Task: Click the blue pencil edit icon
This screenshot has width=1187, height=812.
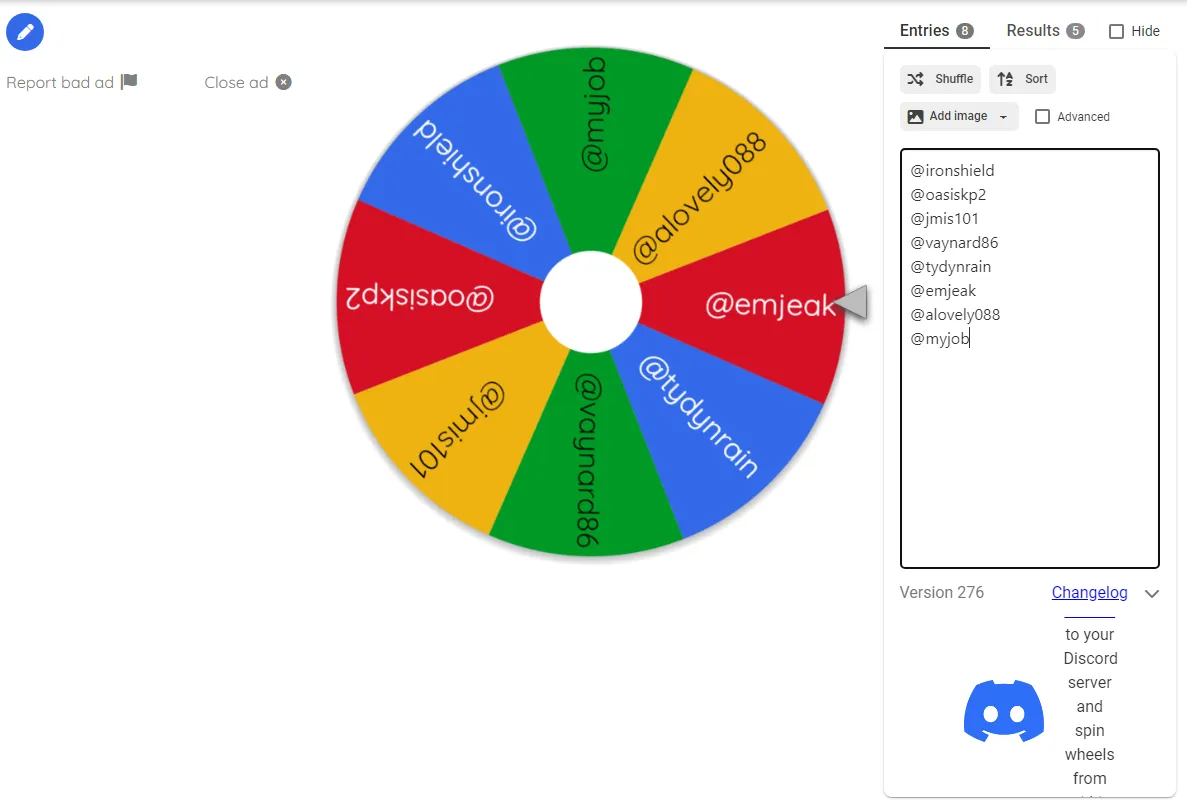Action: coord(25,32)
